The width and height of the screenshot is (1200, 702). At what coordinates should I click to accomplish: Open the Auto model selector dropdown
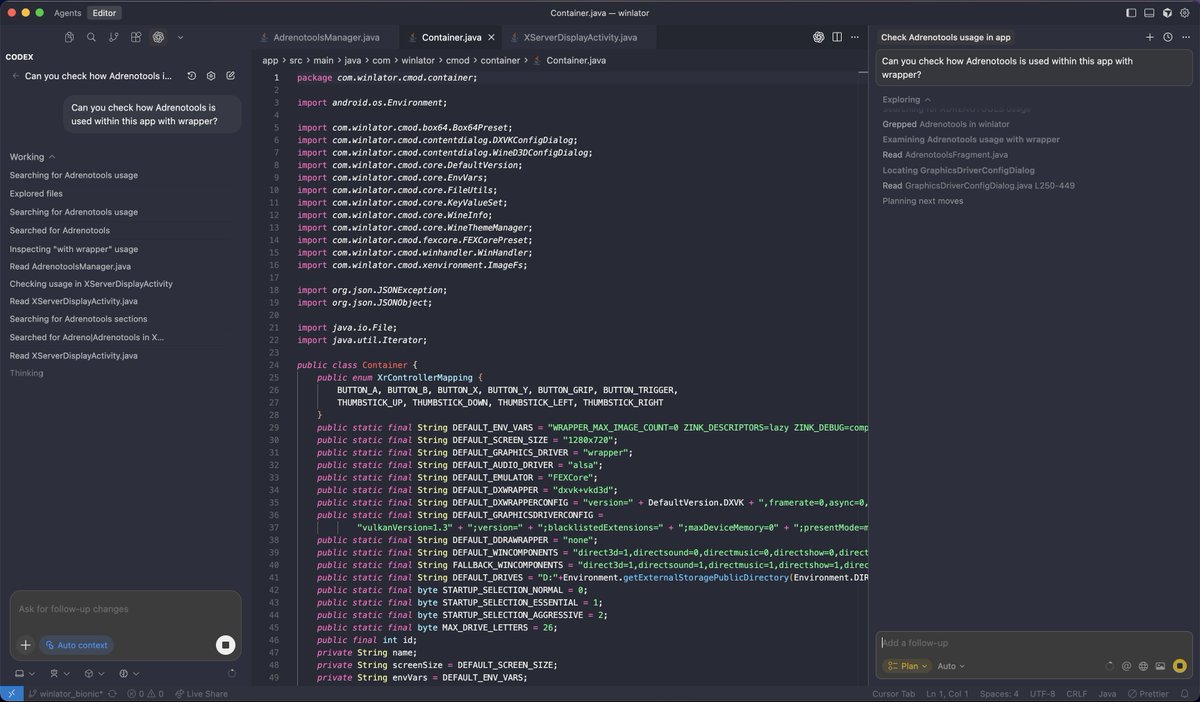[x=948, y=666]
